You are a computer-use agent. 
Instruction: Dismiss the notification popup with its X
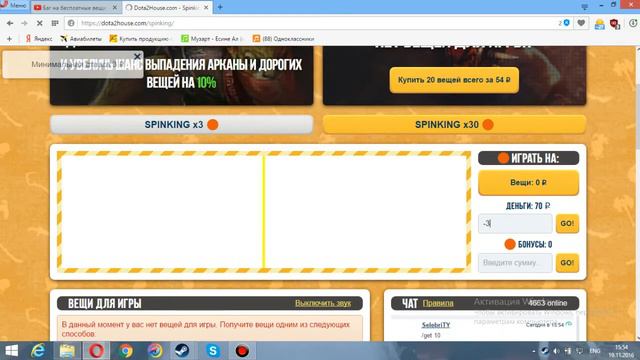(138, 56)
